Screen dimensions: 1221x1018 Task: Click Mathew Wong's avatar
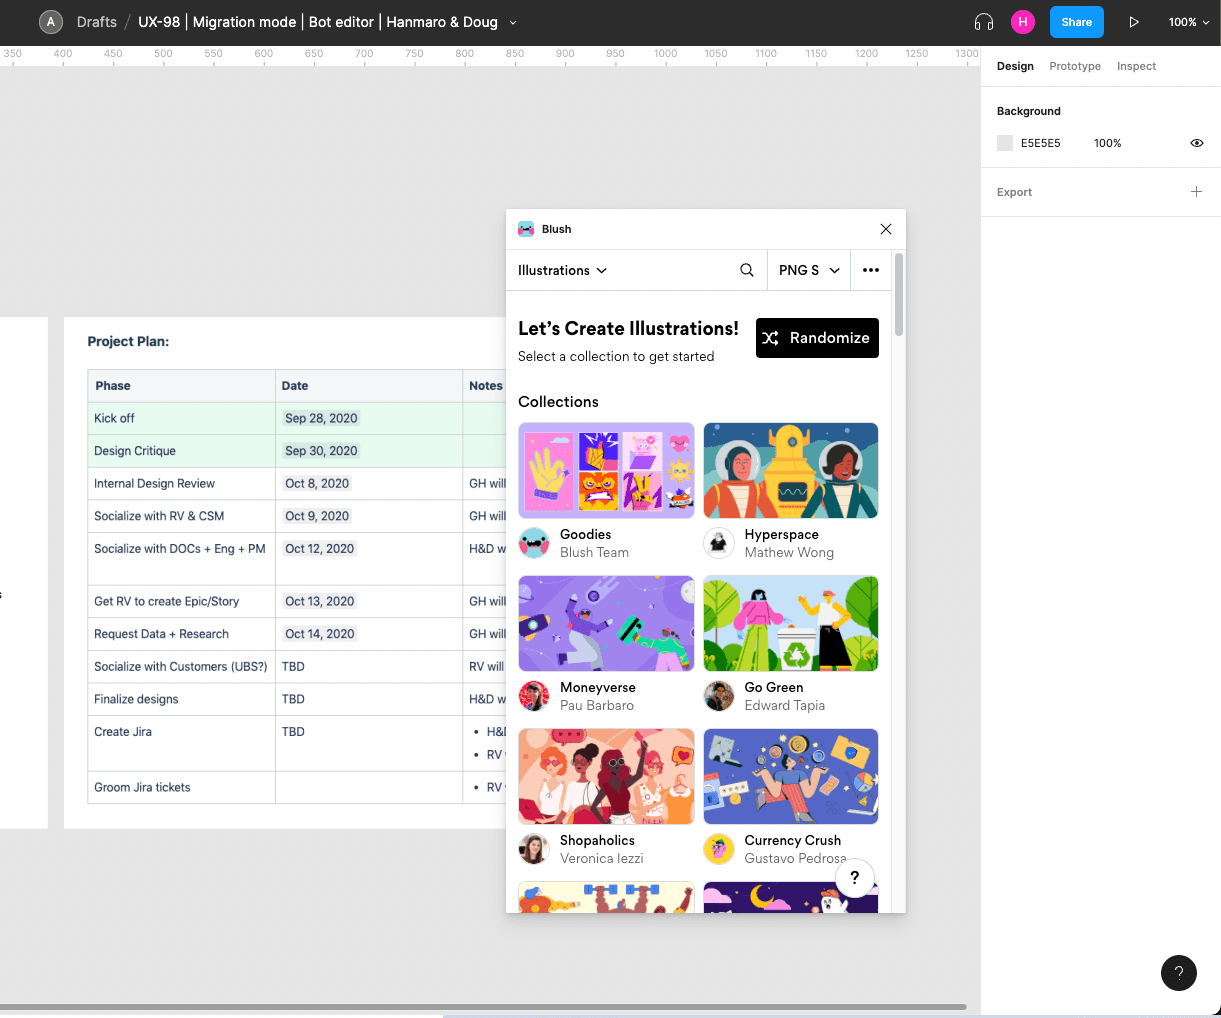click(719, 543)
